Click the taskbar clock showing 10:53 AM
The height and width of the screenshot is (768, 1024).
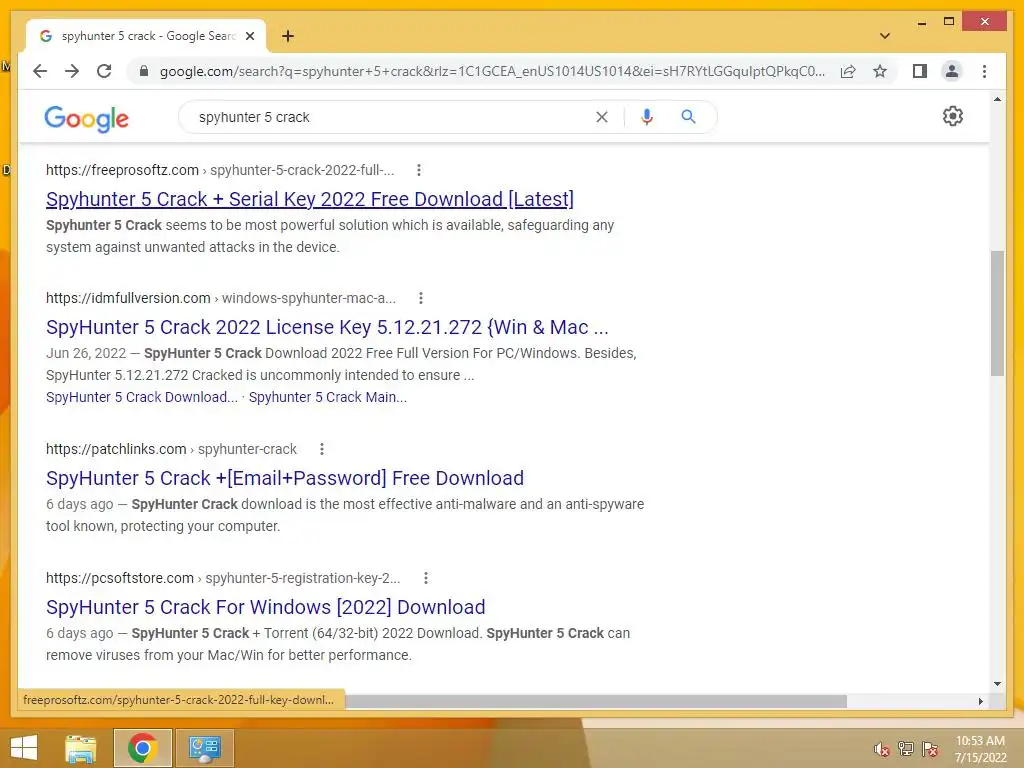(980, 749)
